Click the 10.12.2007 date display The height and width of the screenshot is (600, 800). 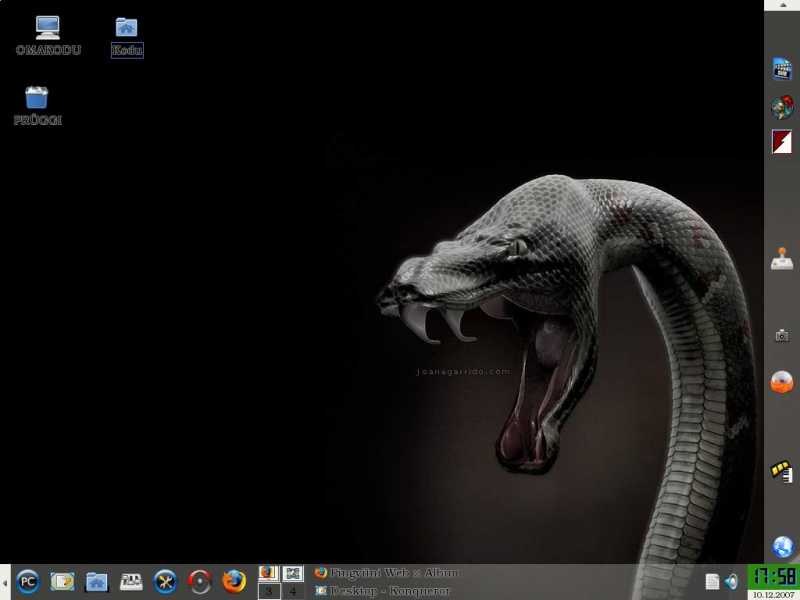[774, 594]
